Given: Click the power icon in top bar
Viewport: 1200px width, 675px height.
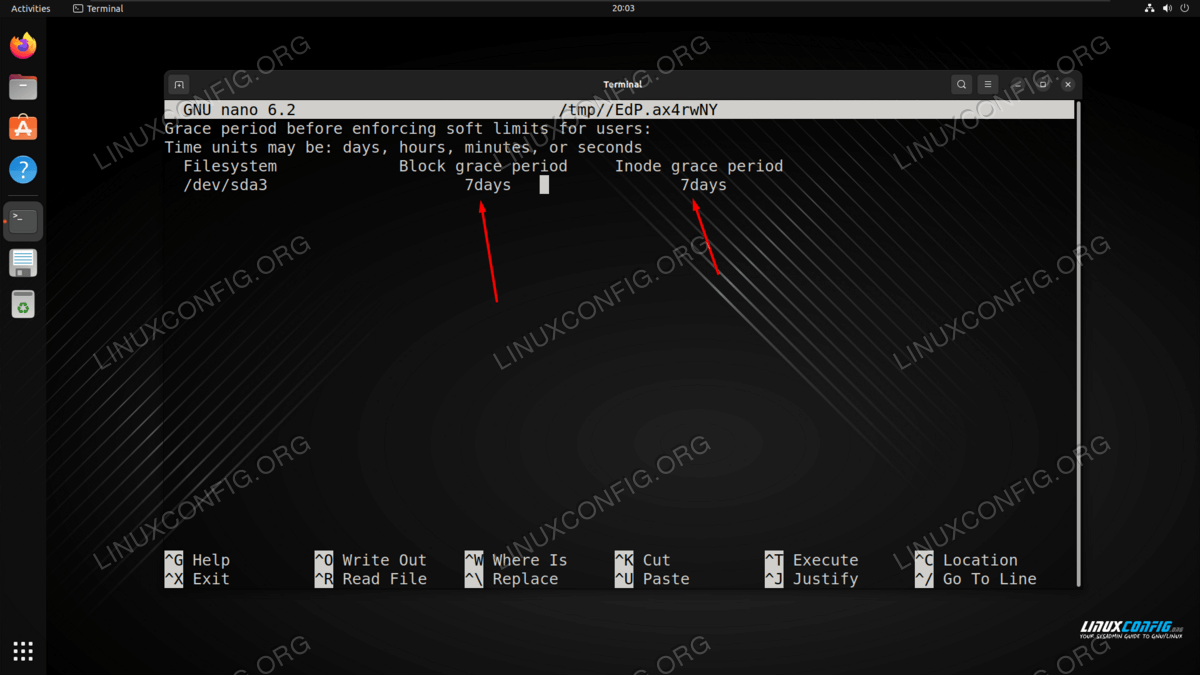Looking at the screenshot, I should click(x=1185, y=9).
